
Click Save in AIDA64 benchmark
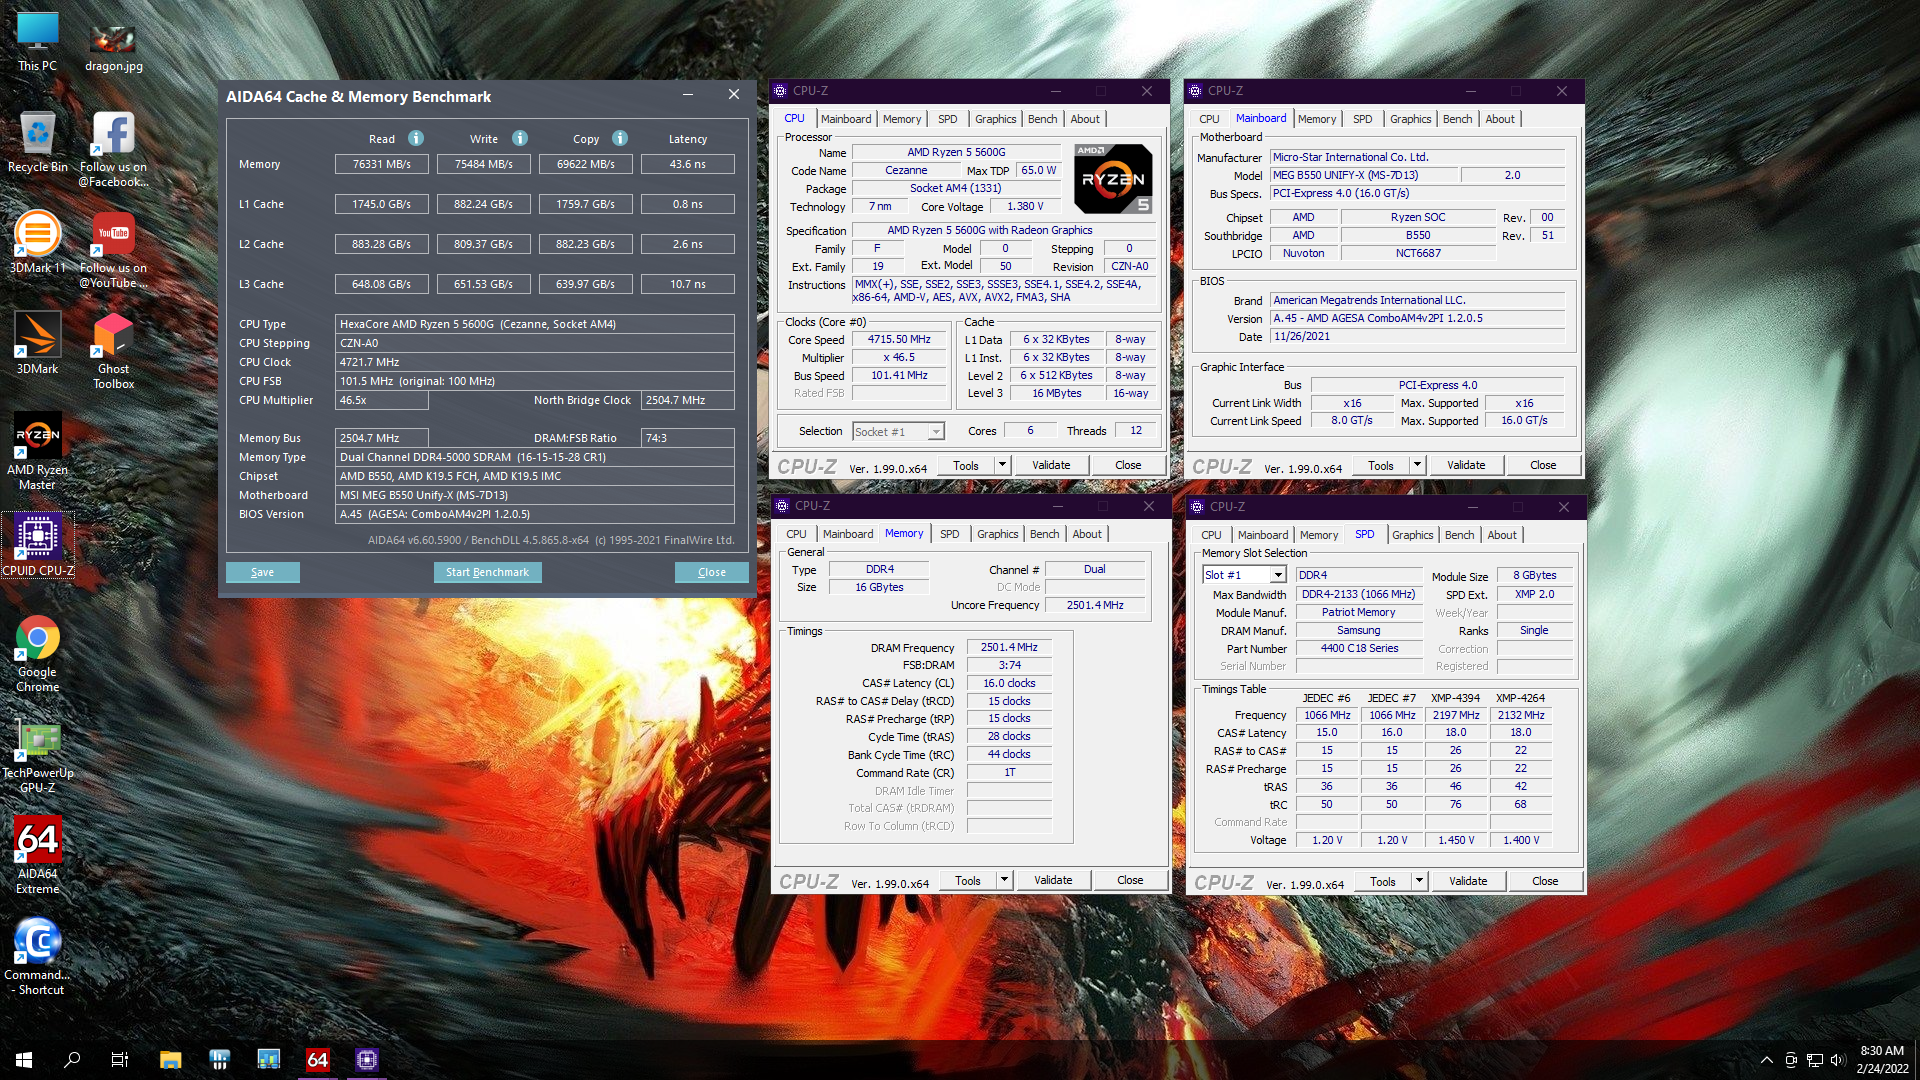[262, 572]
